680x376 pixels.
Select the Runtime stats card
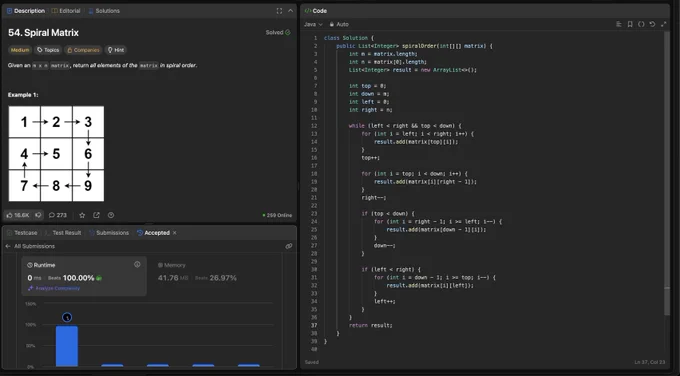pos(84,276)
